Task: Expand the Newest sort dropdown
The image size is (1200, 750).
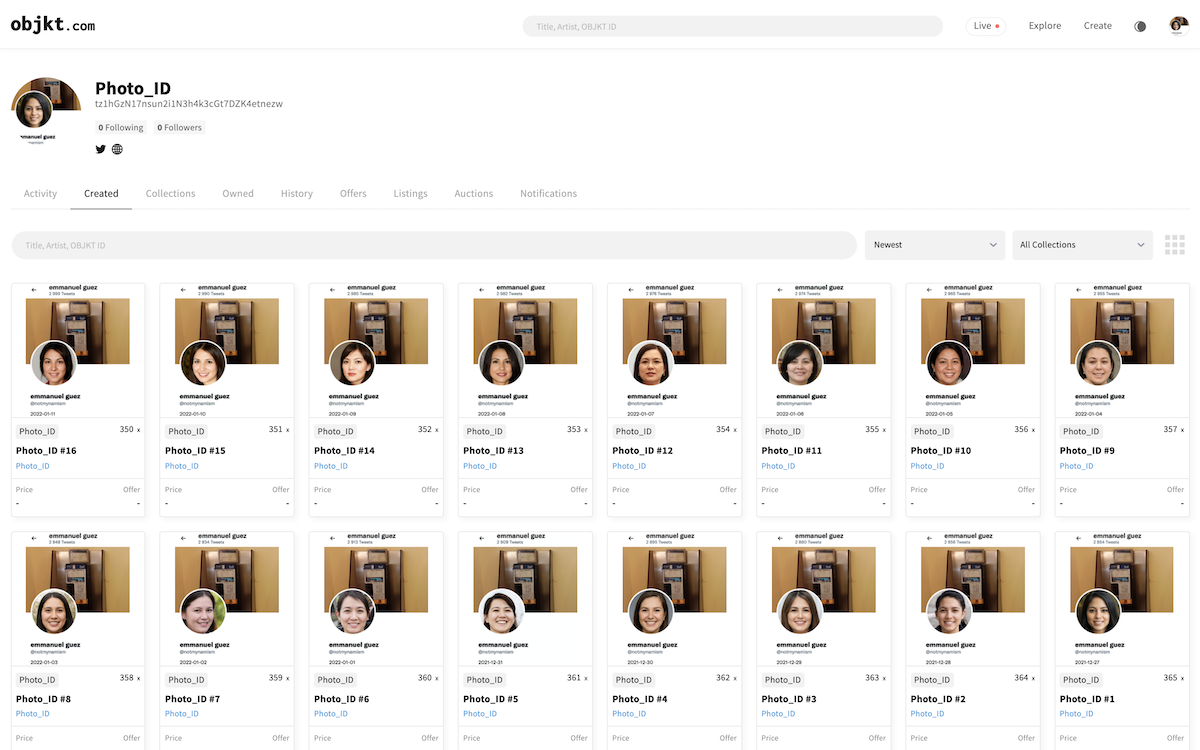Action: pos(935,245)
